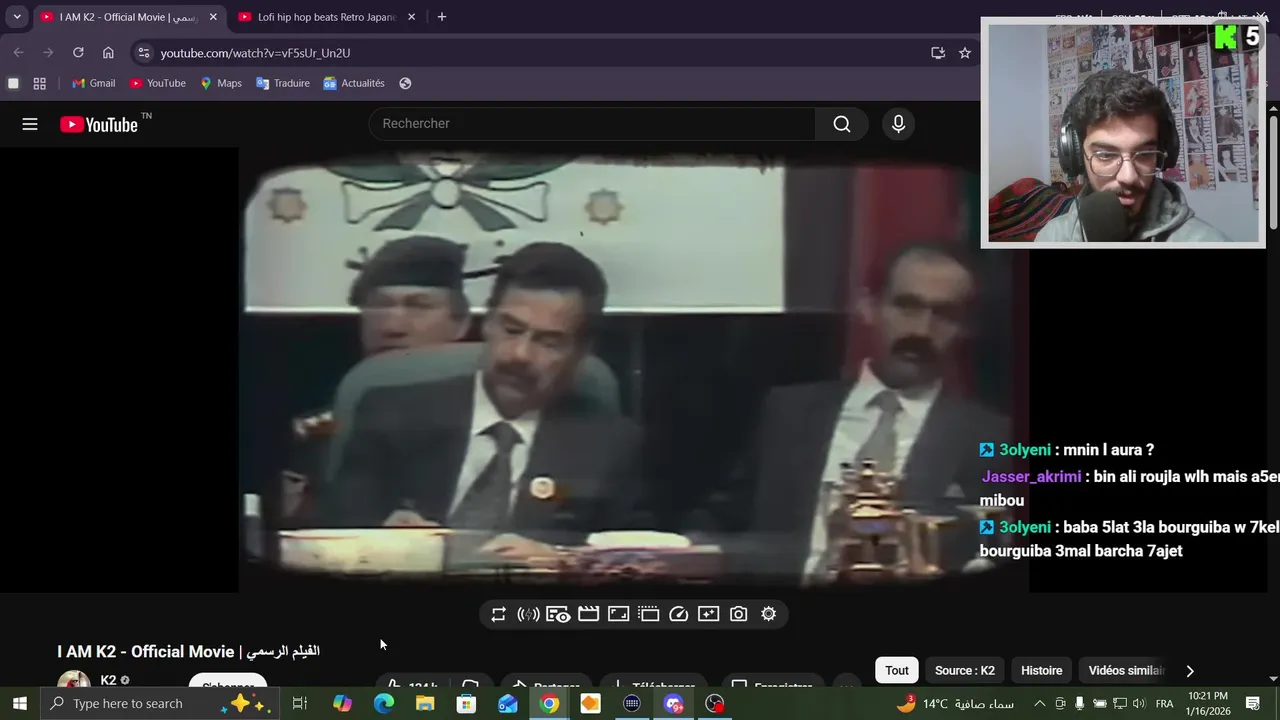Click the globe bookmark icon
The width and height of the screenshot is (1280, 720).
click(405, 83)
